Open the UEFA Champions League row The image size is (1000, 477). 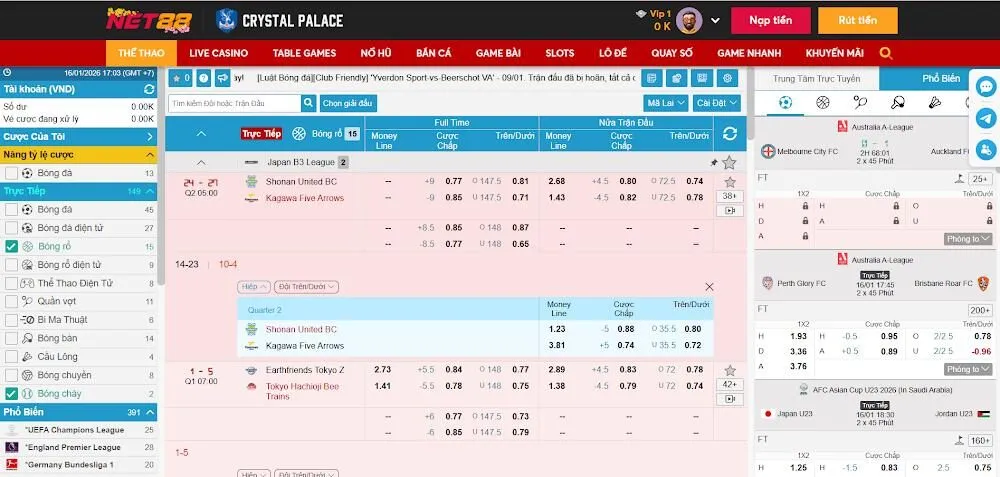pos(78,430)
